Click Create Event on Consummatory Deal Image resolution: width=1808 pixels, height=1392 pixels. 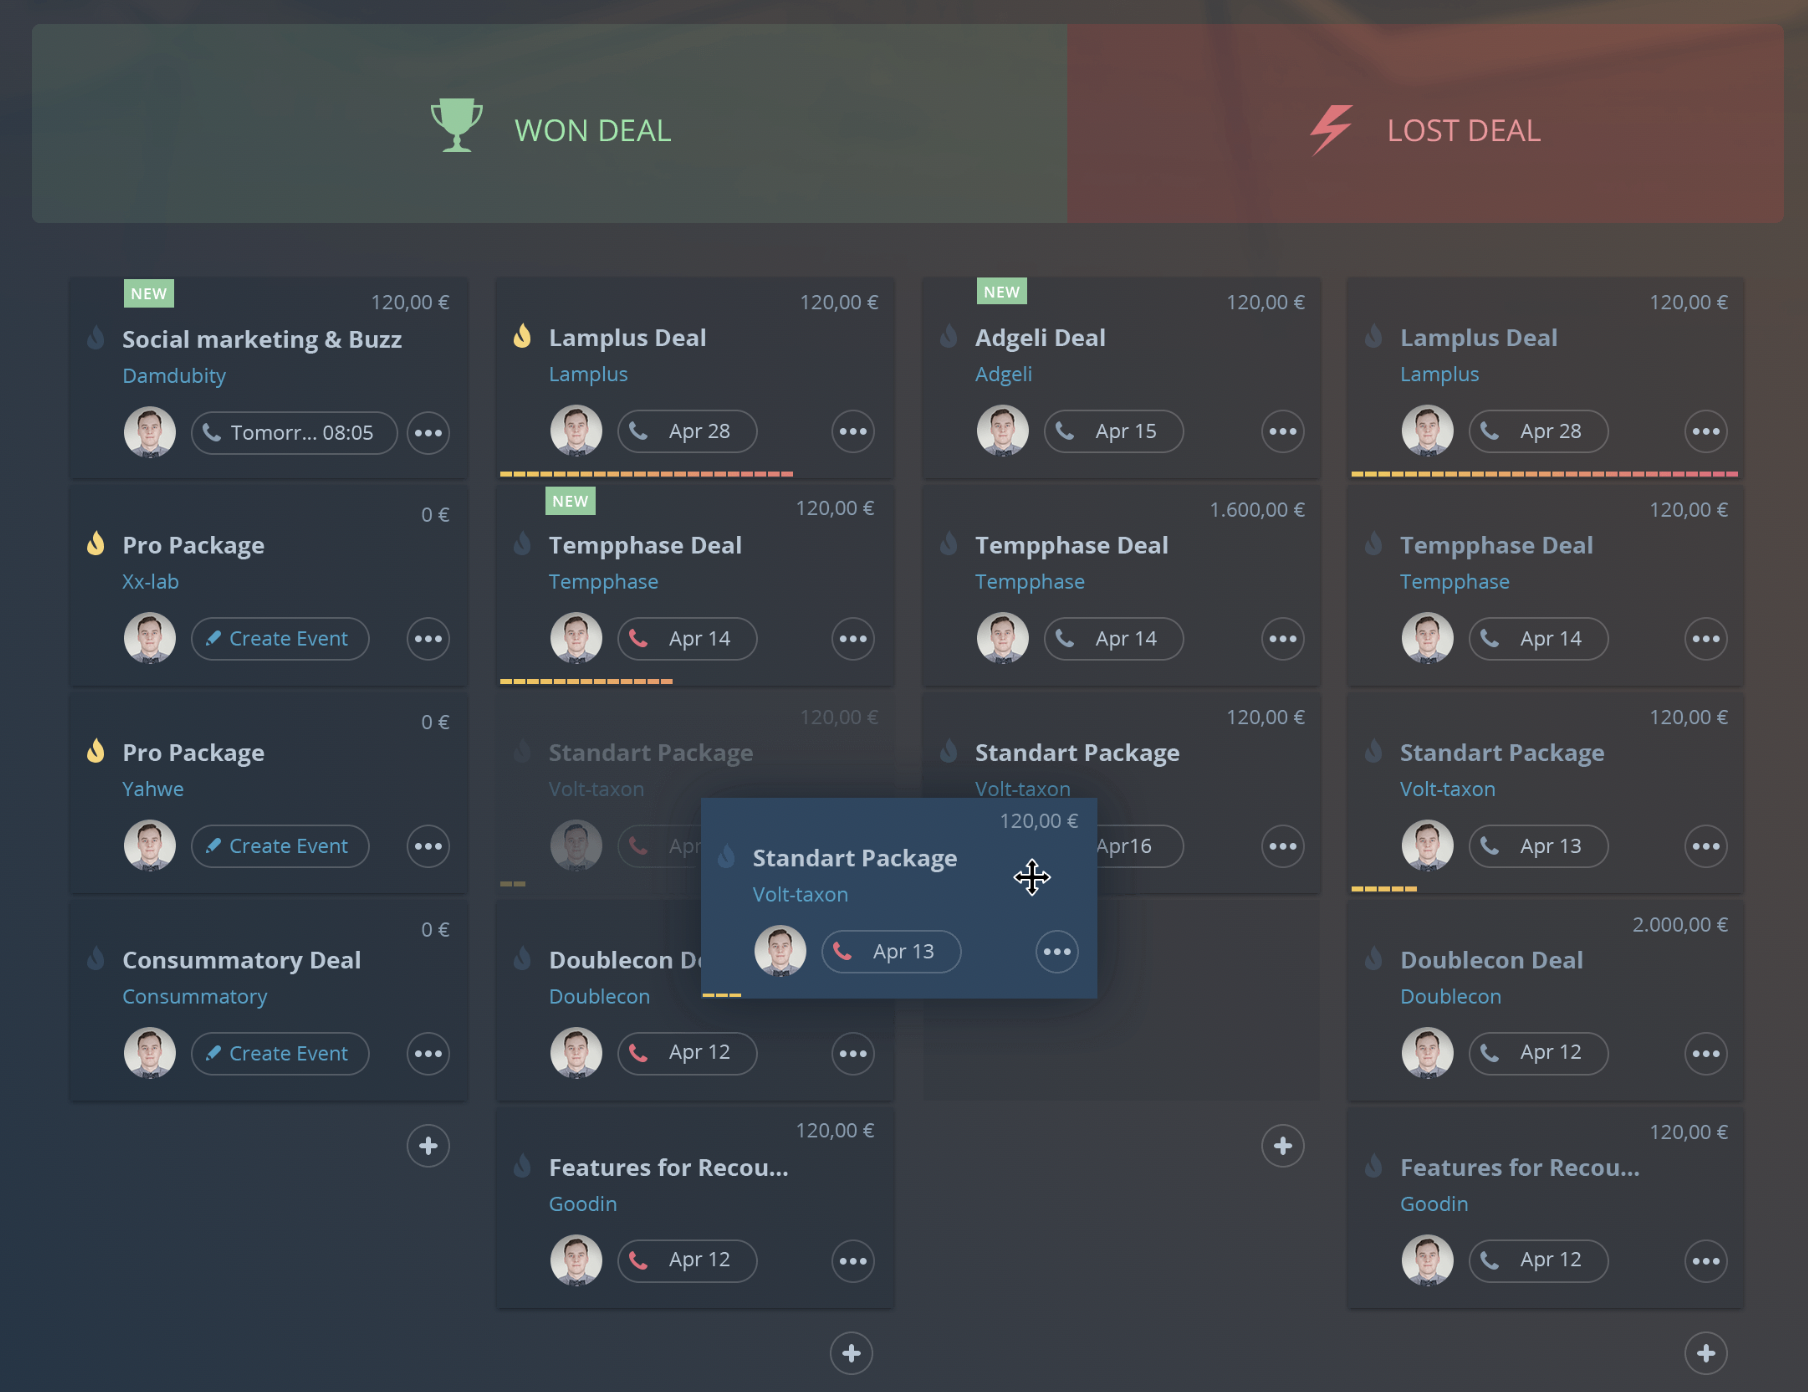pyautogui.click(x=280, y=1053)
